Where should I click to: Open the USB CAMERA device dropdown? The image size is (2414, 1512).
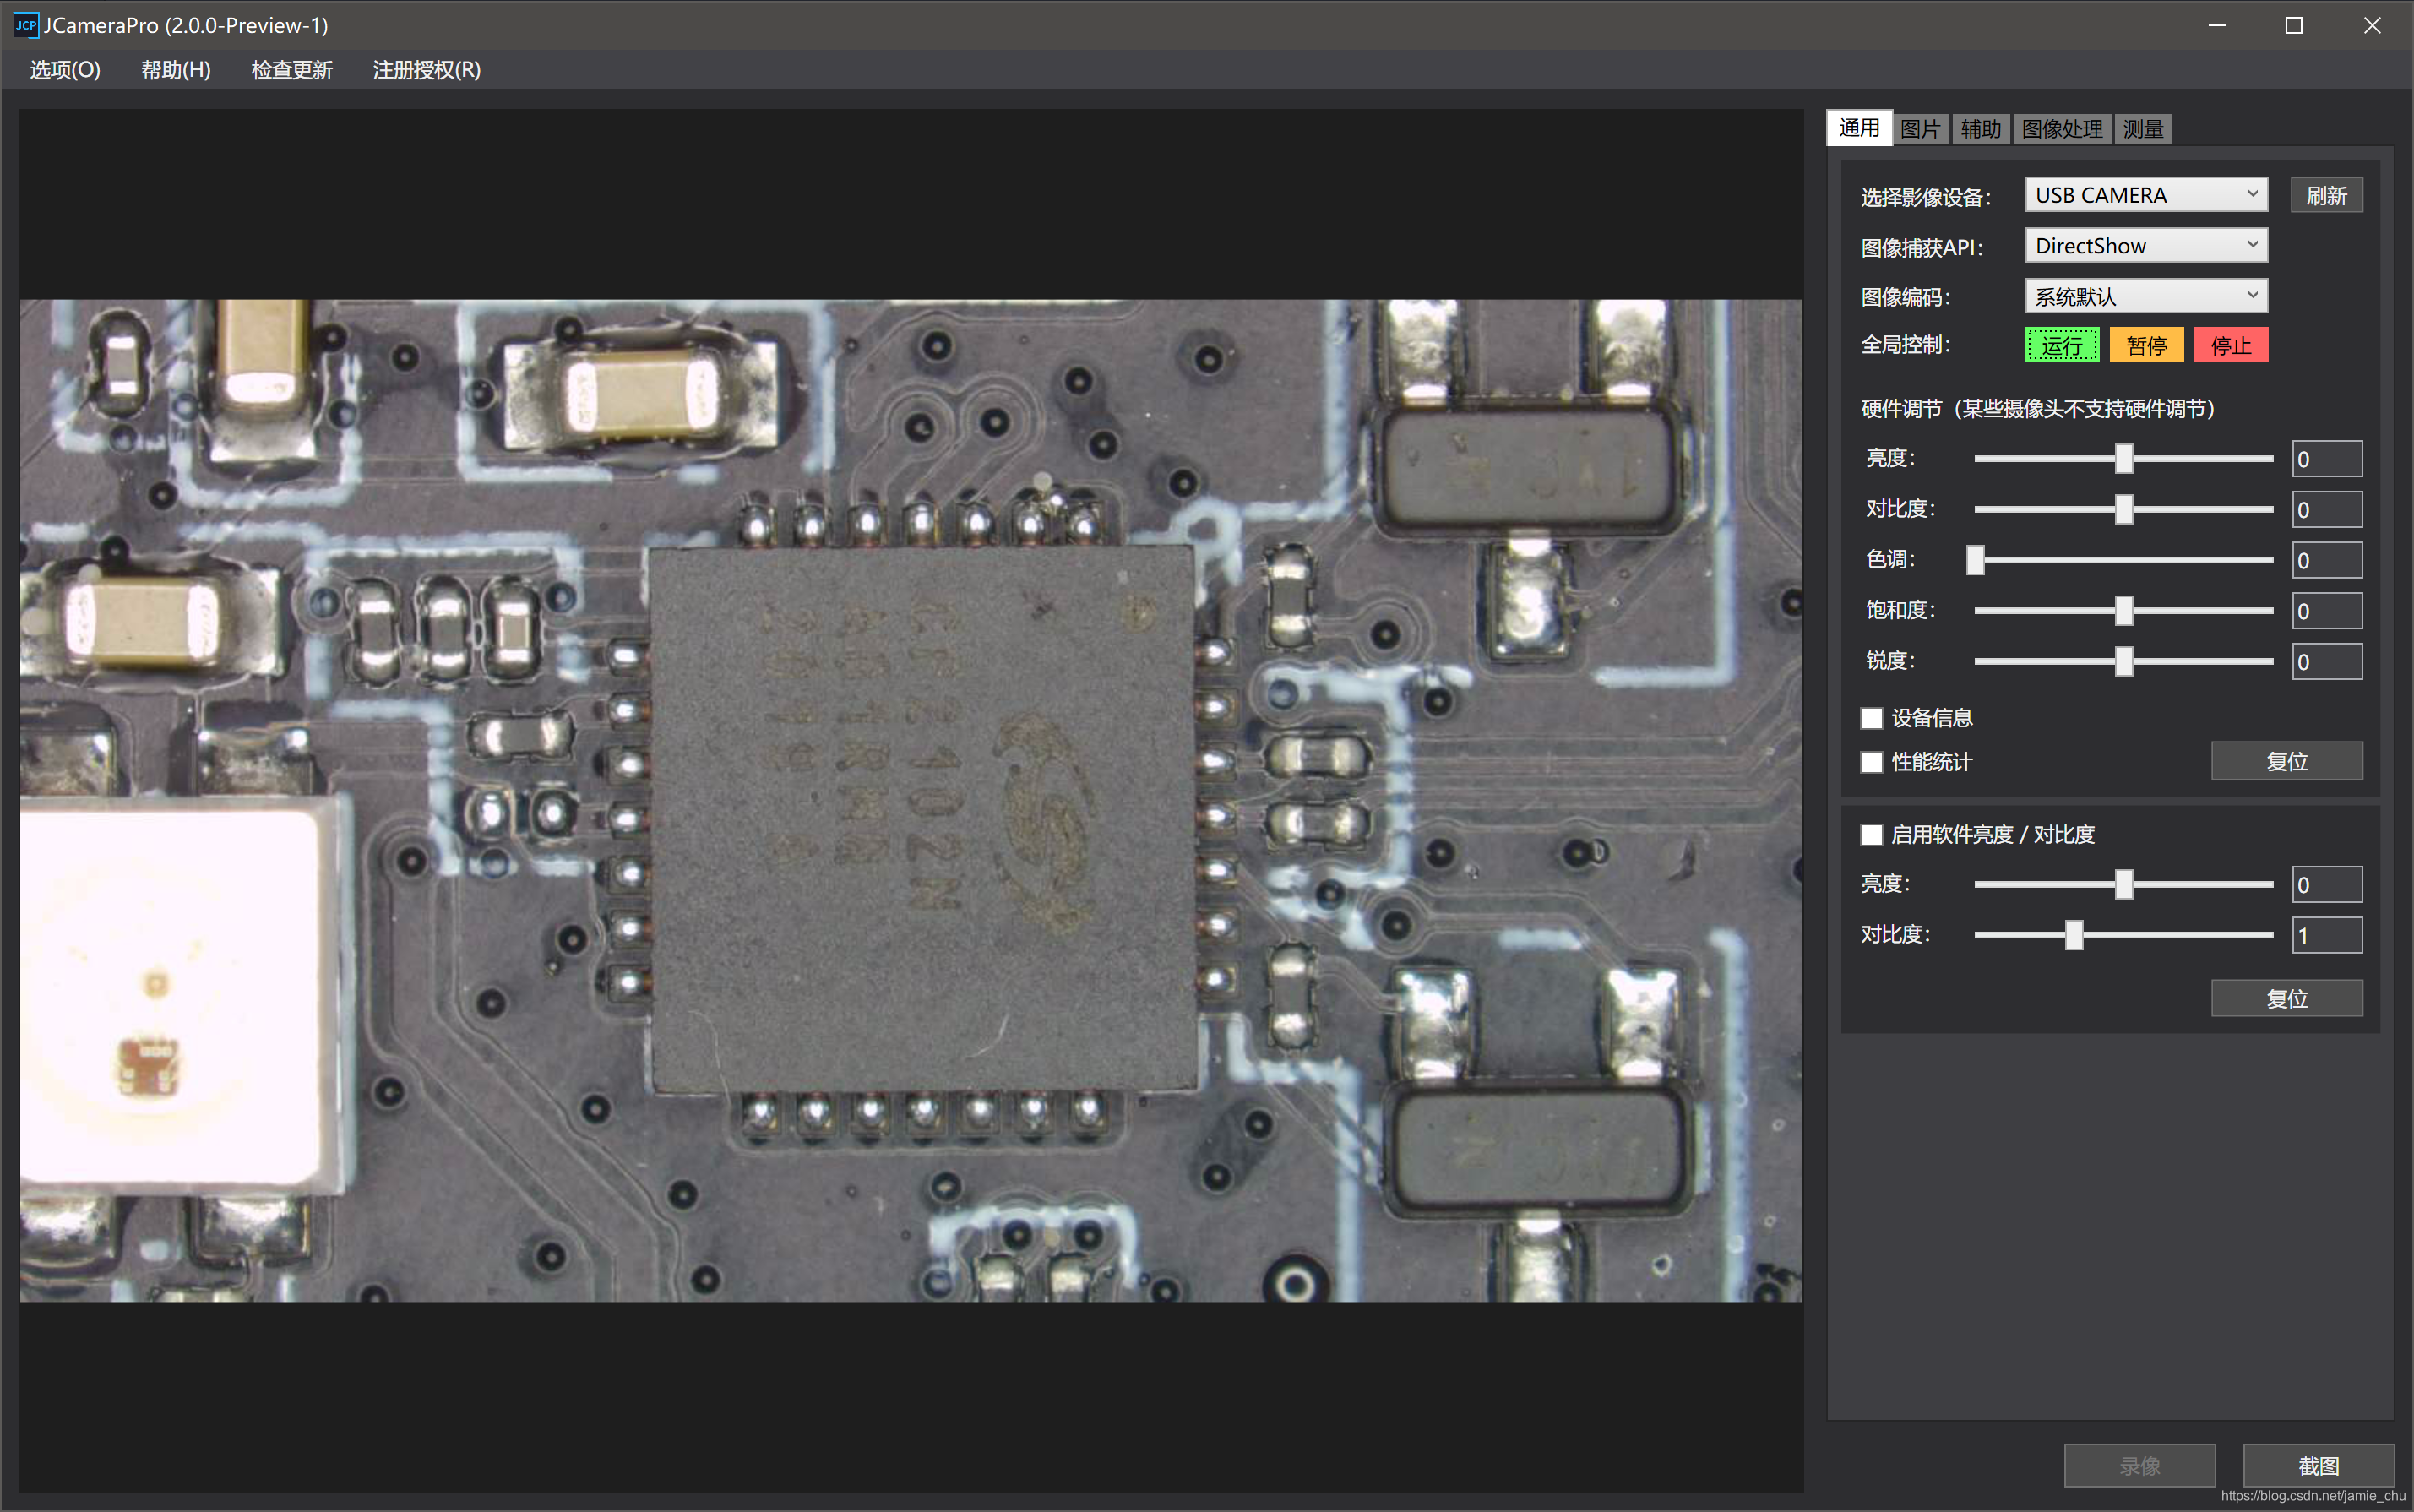point(2145,195)
